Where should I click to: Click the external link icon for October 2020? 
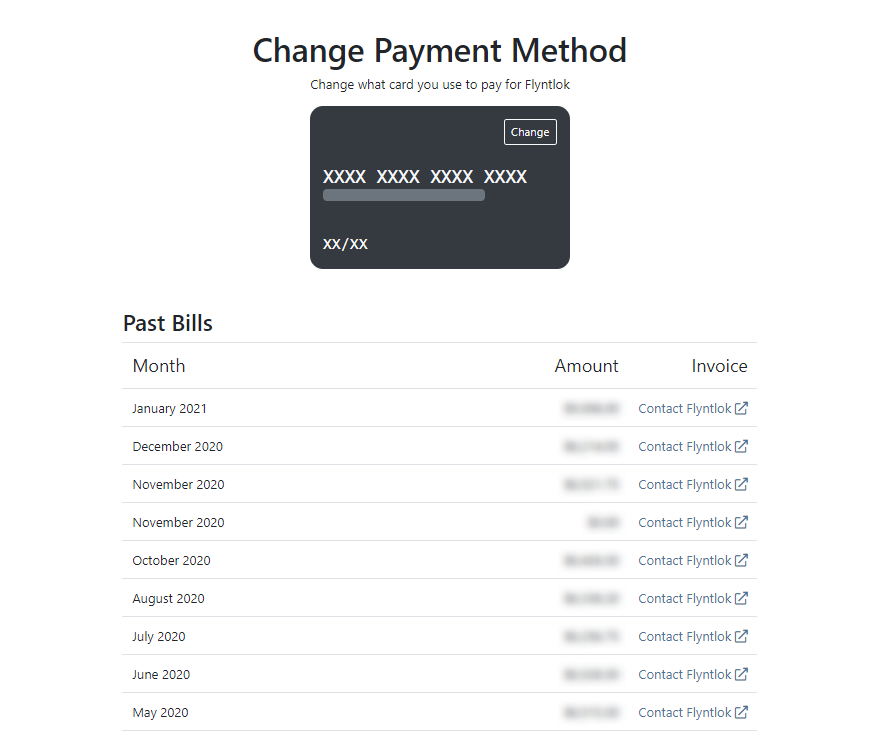tap(741, 560)
